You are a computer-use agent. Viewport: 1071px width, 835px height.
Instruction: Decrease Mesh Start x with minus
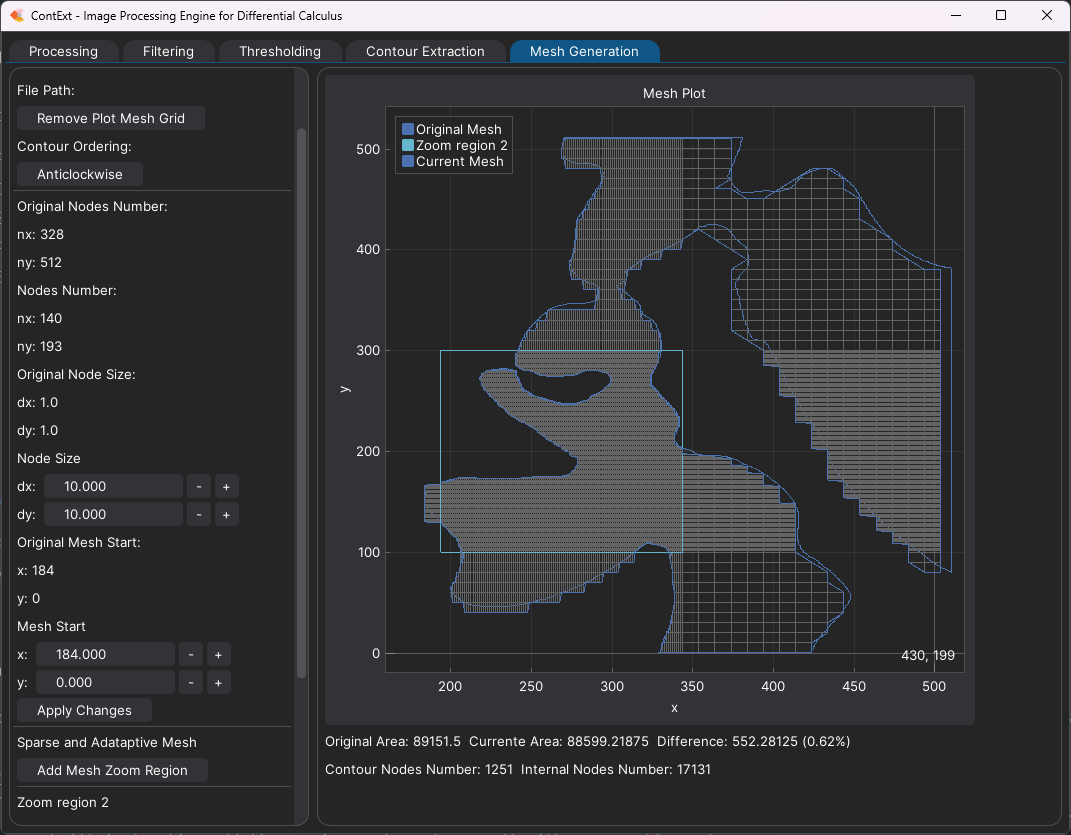click(190, 655)
